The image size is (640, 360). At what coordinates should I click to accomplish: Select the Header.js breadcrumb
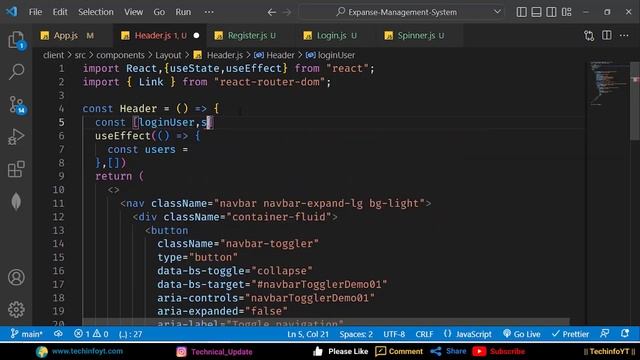pyautogui.click(x=218, y=55)
